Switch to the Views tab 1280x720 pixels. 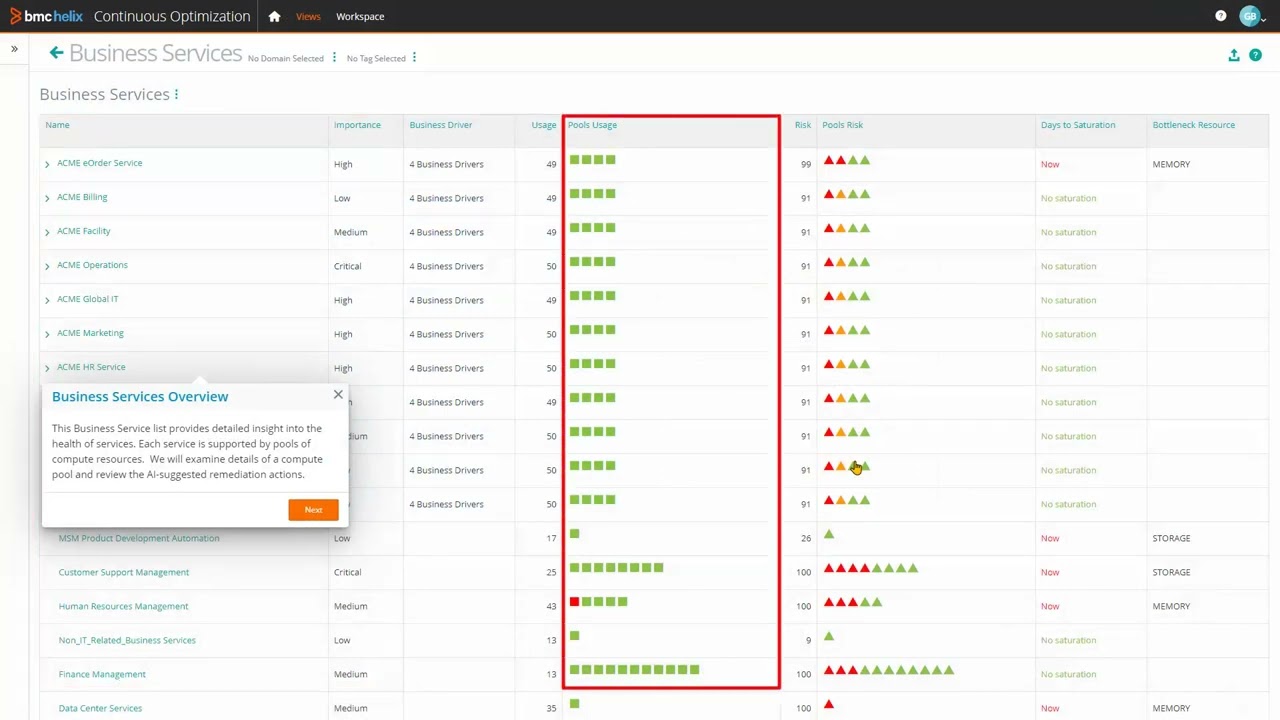(x=308, y=16)
